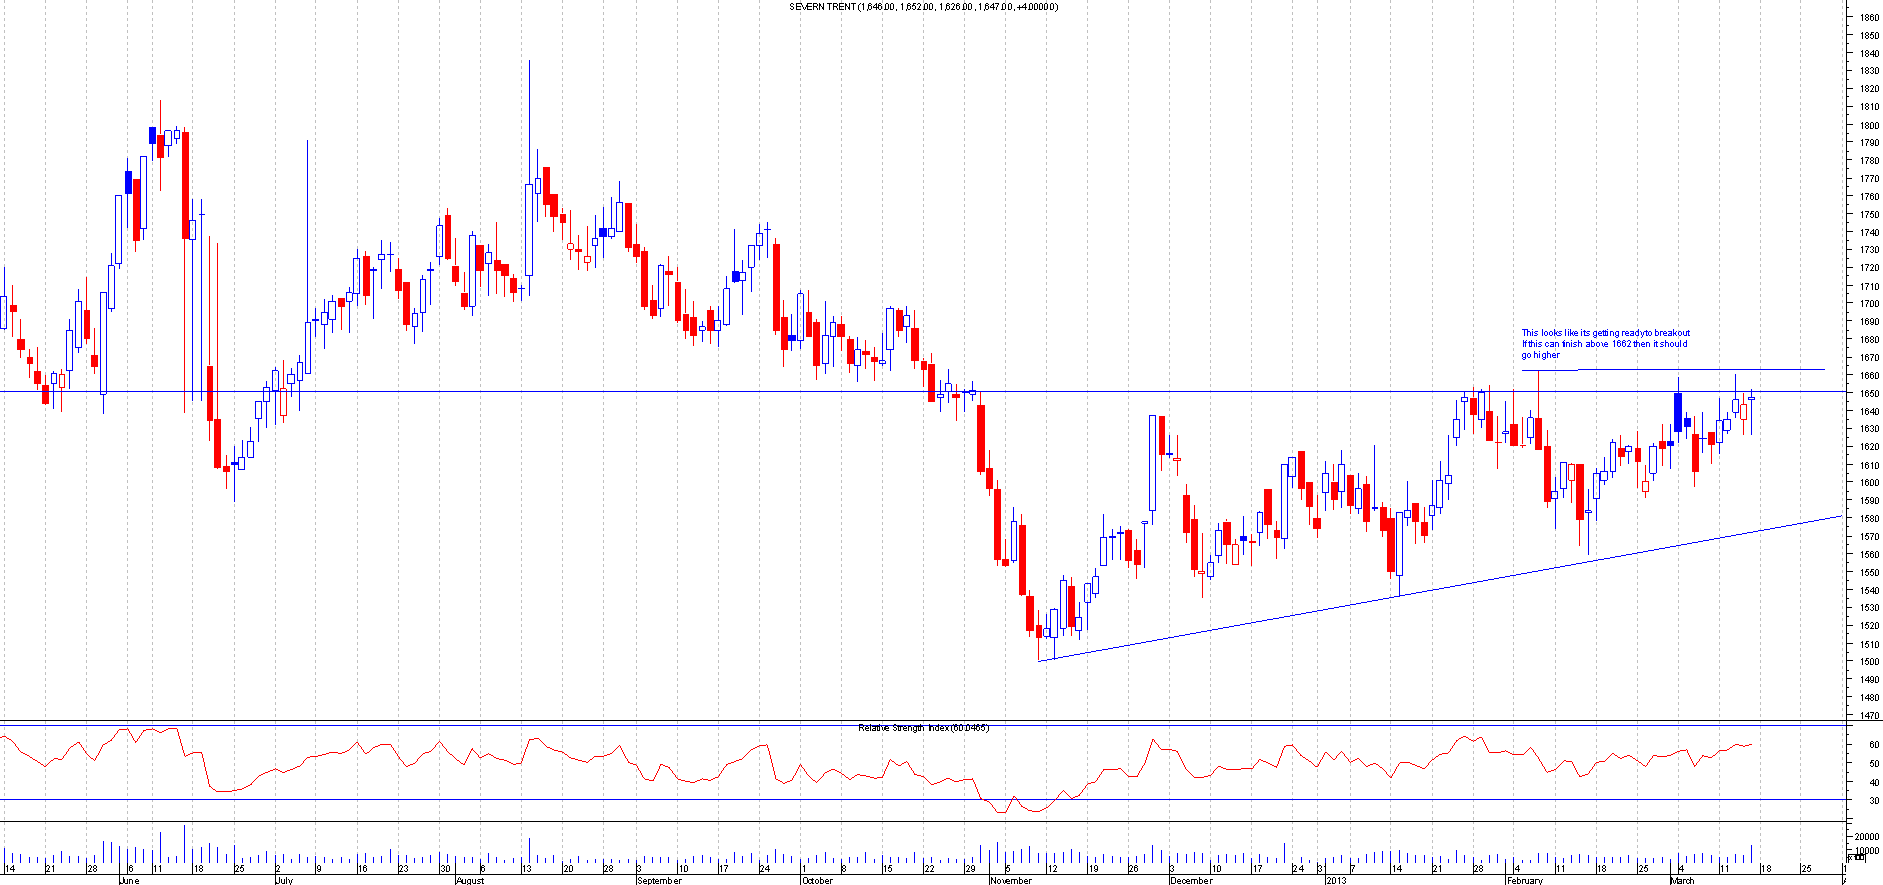This screenshot has width=1883, height=885.
Task: Click the Relative Strength Index label
Action: pyautogui.click(x=923, y=728)
